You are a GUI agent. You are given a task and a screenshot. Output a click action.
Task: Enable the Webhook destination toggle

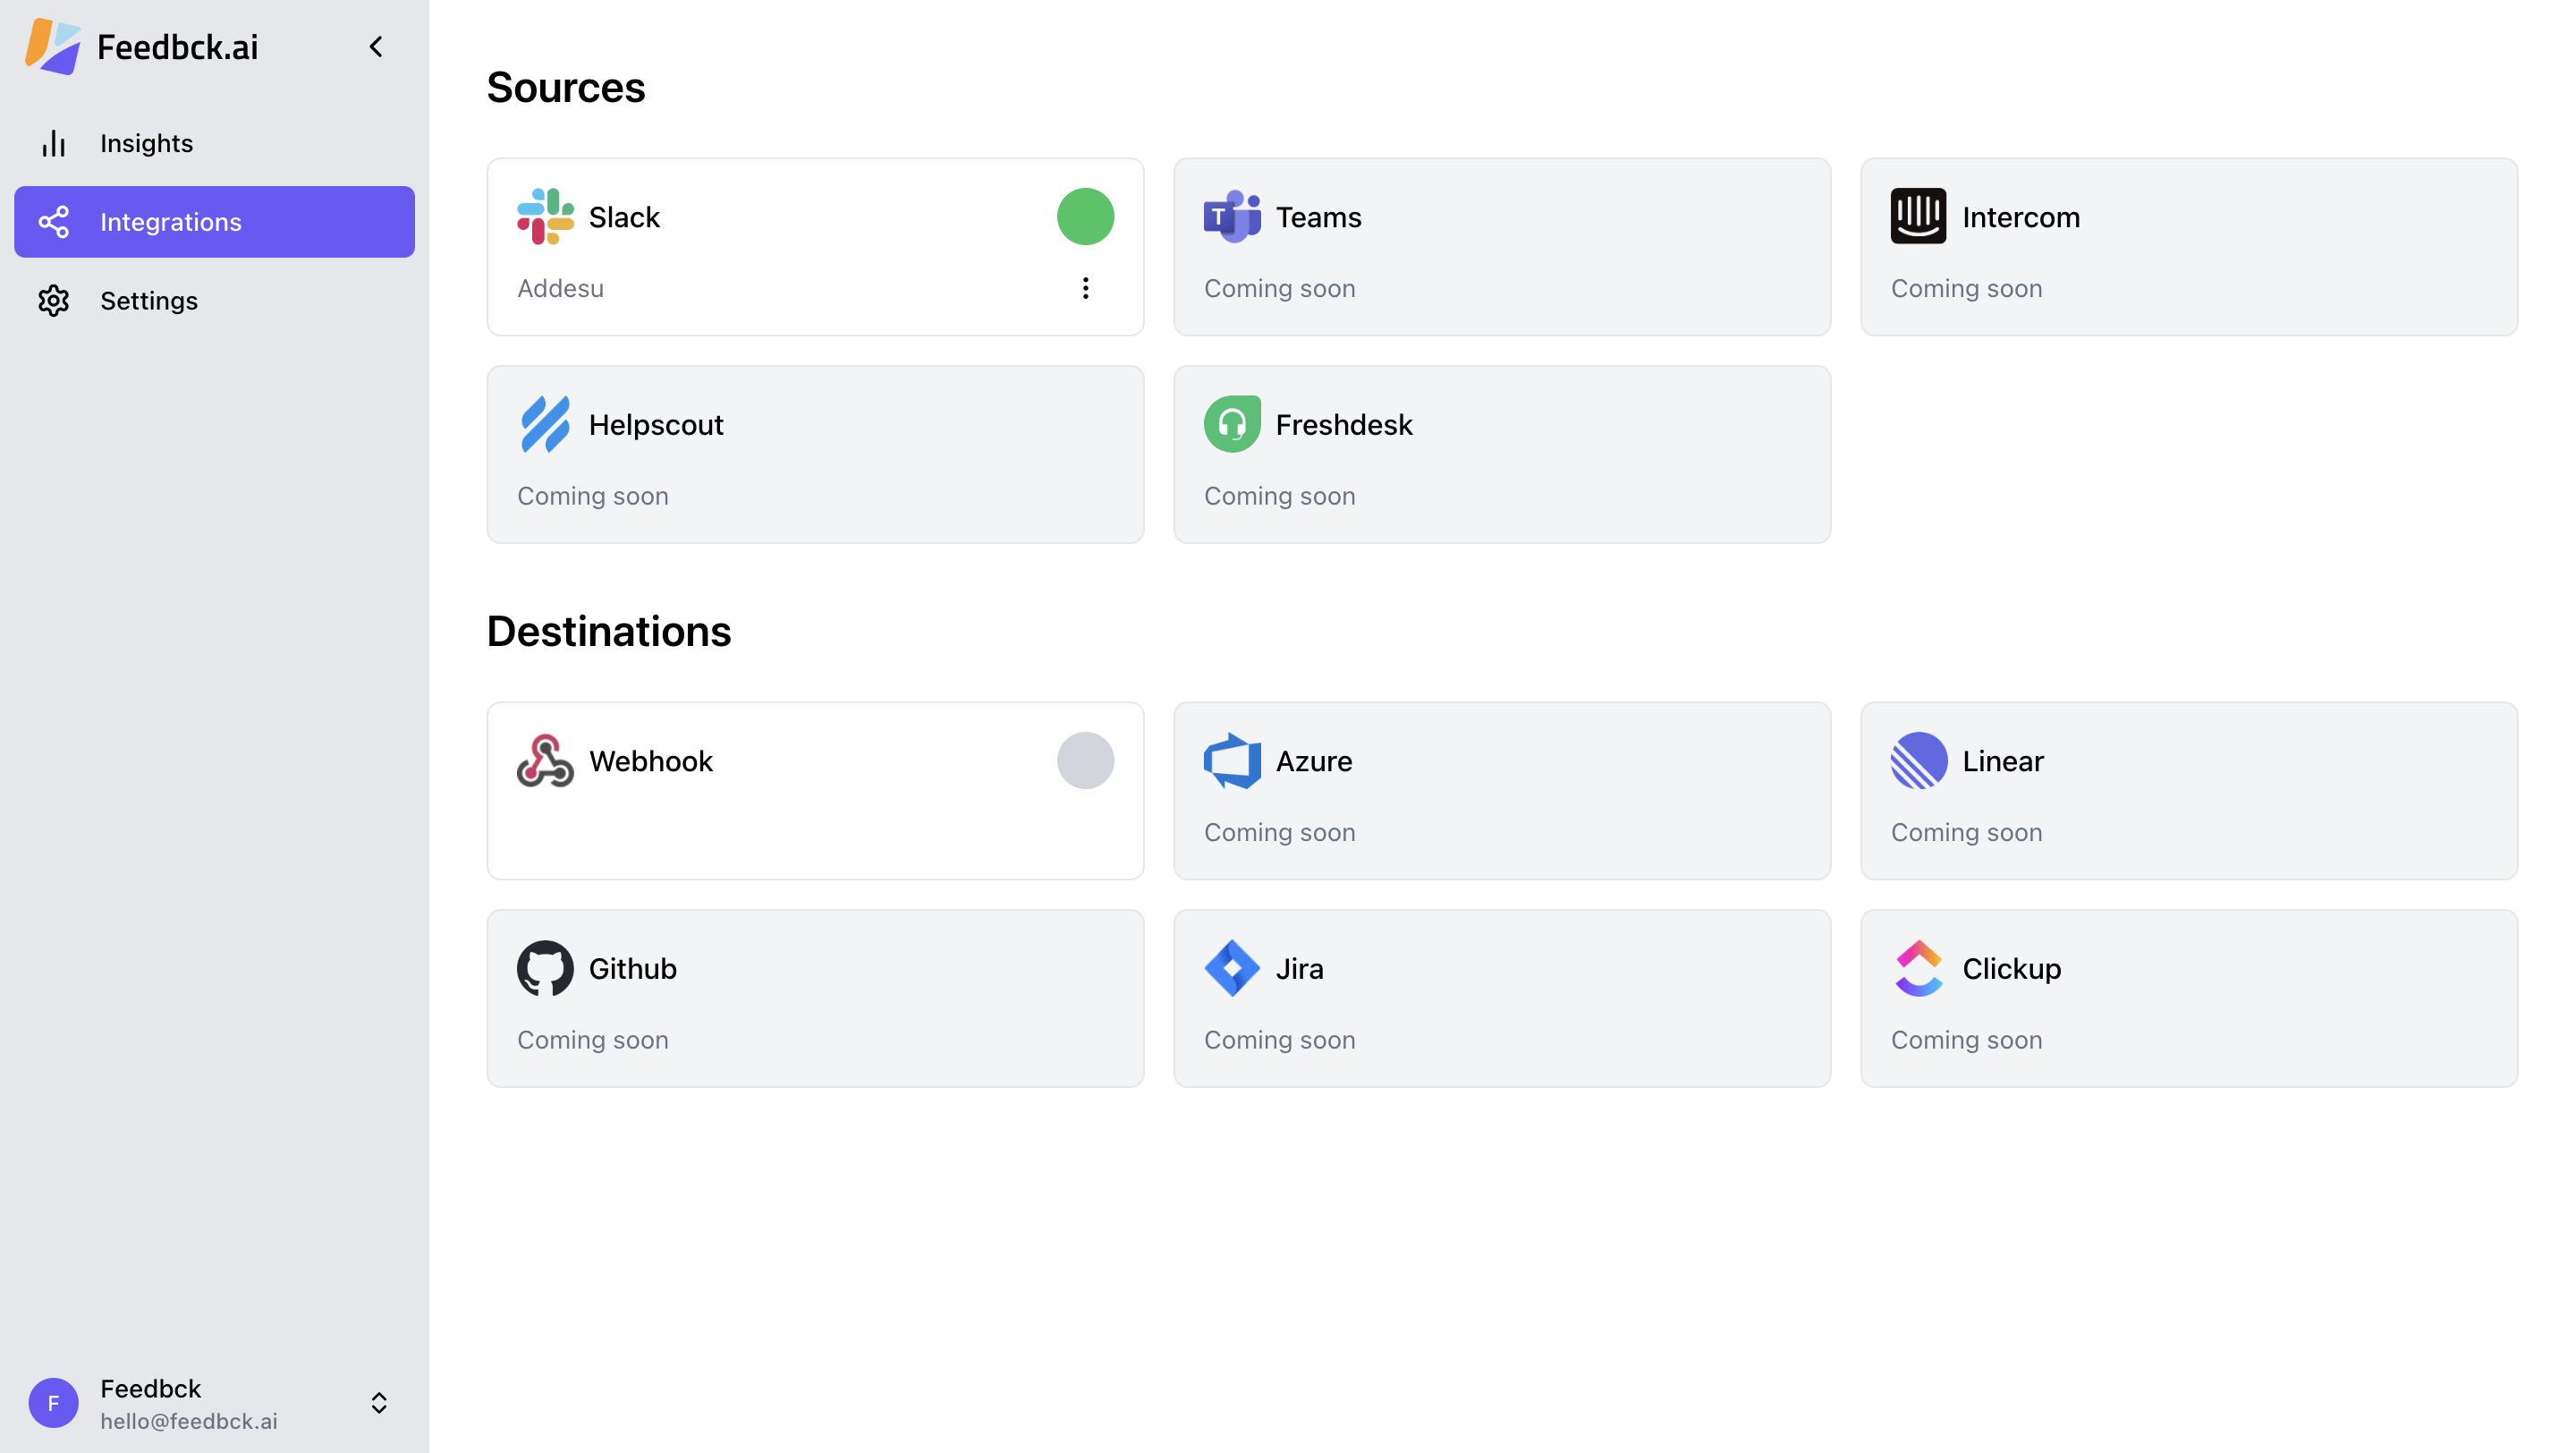[1085, 760]
